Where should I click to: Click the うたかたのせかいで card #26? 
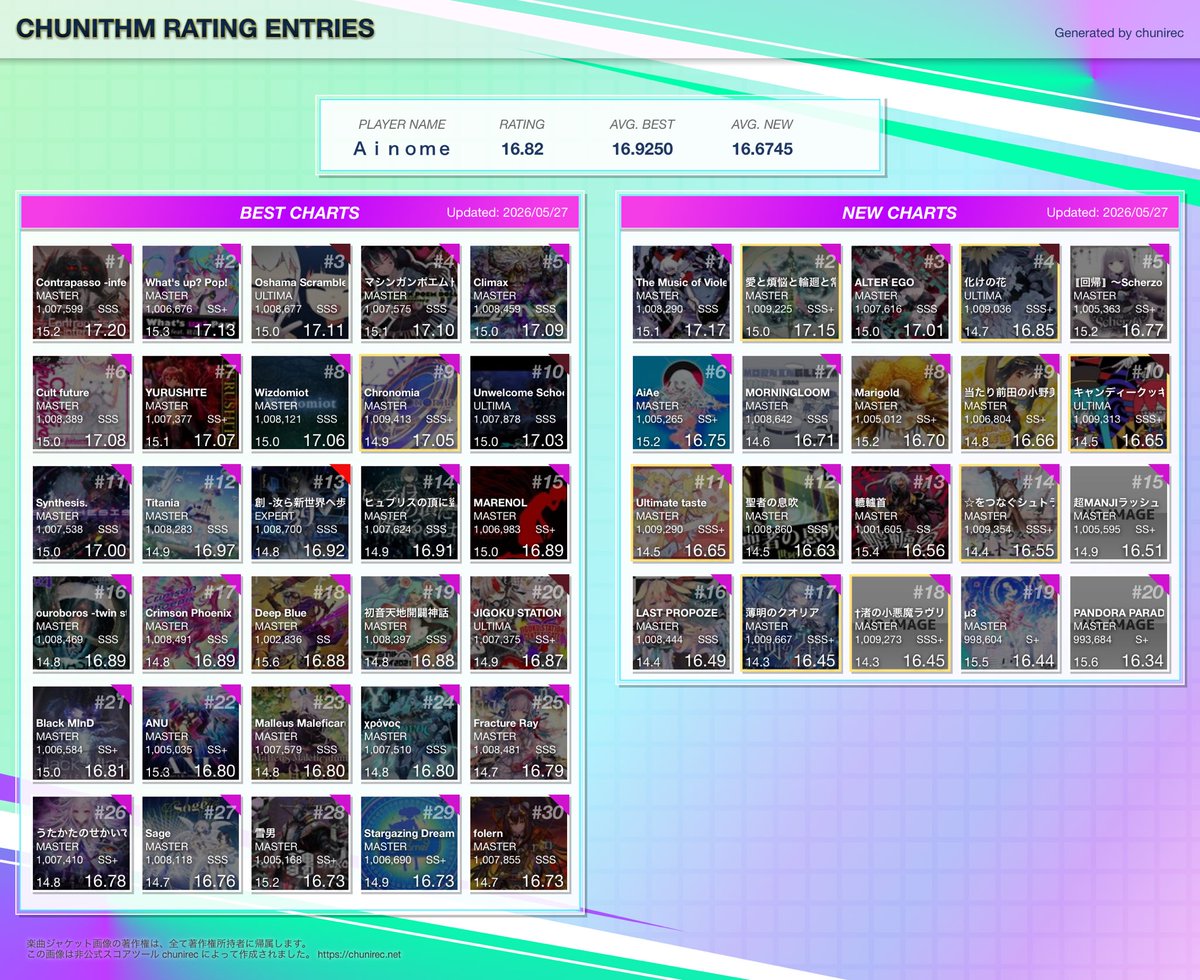81,843
